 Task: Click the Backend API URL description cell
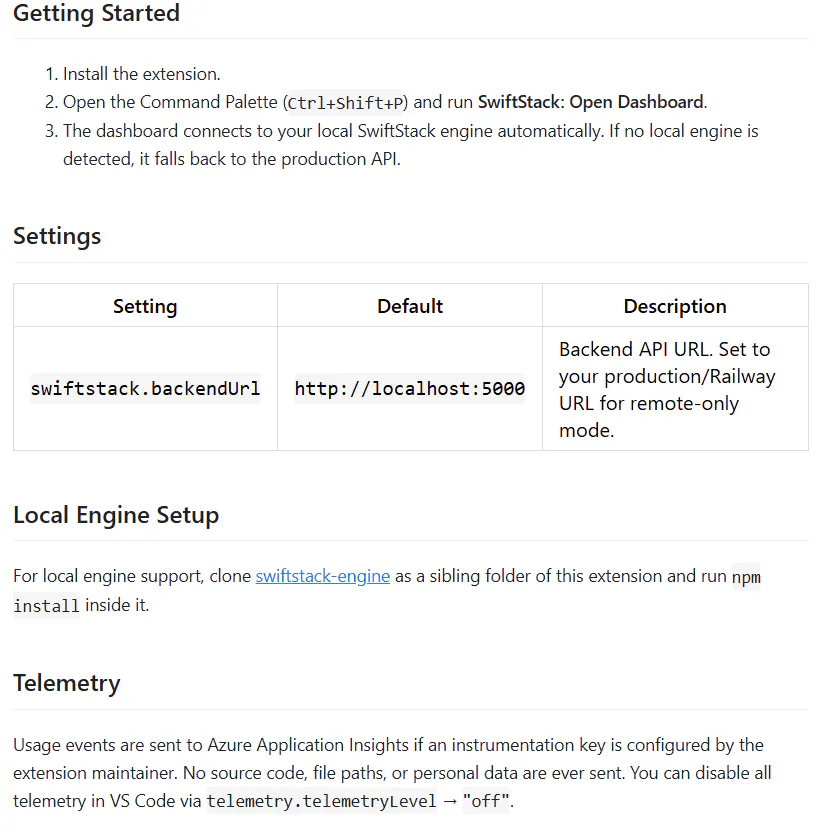[x=675, y=389]
